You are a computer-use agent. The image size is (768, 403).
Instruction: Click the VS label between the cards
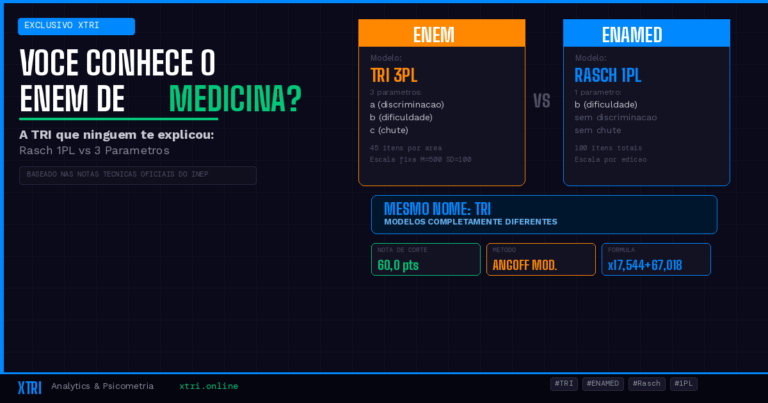pos(542,101)
